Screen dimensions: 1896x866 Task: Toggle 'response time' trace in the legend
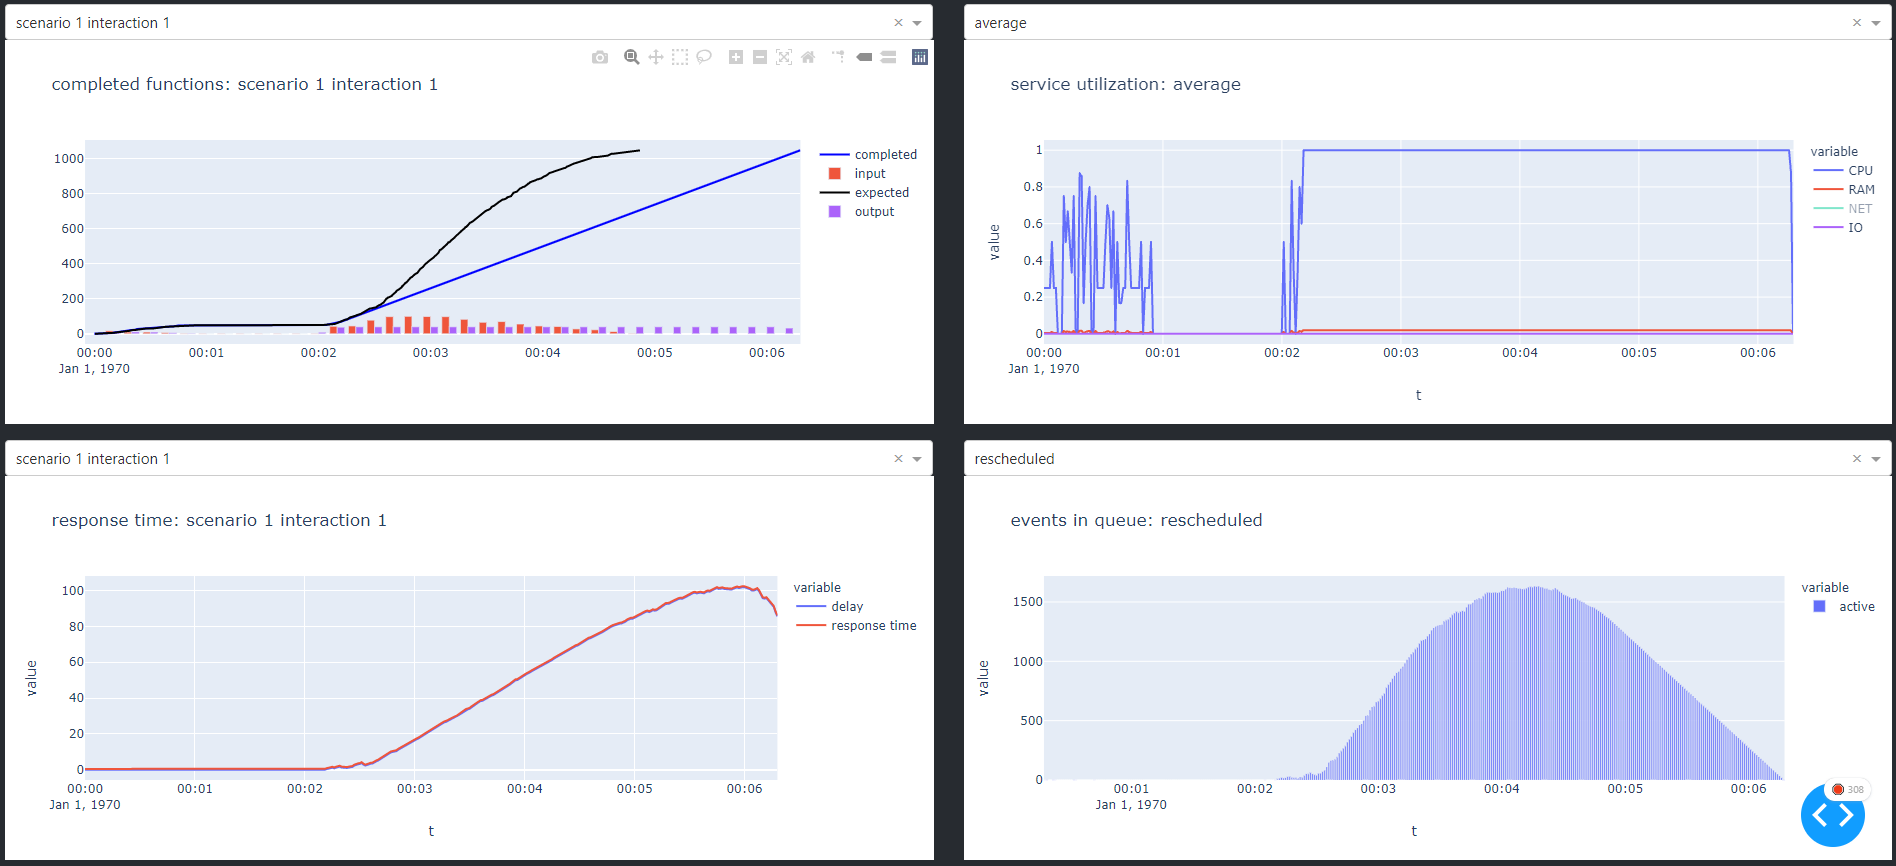[x=872, y=626]
